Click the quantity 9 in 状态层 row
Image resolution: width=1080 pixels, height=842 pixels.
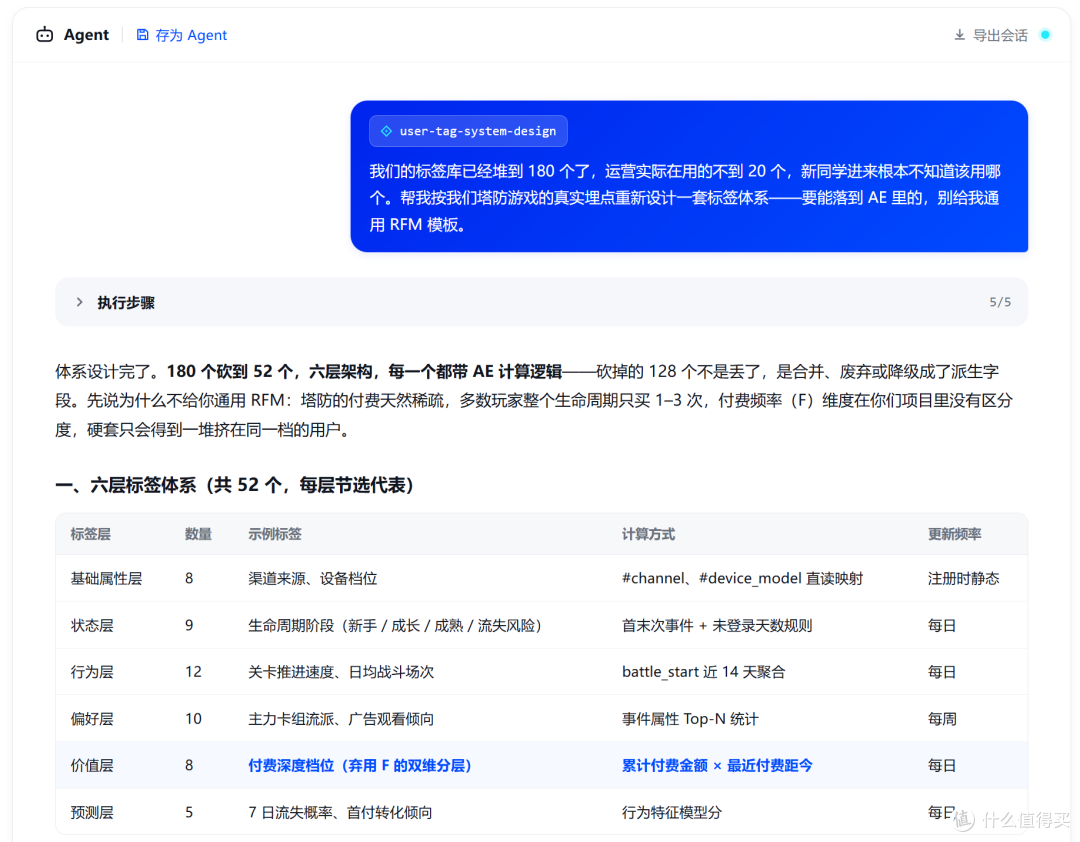pyautogui.click(x=189, y=625)
